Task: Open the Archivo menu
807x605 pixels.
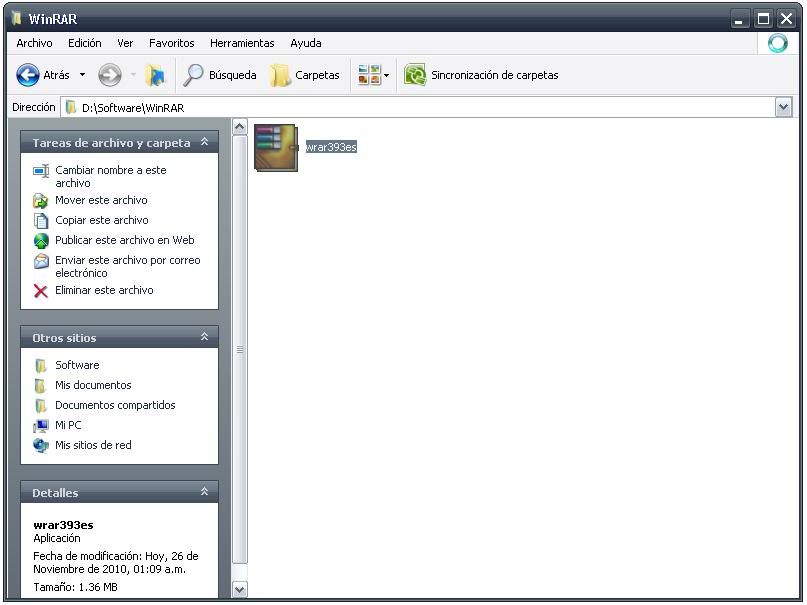Action: click(34, 43)
